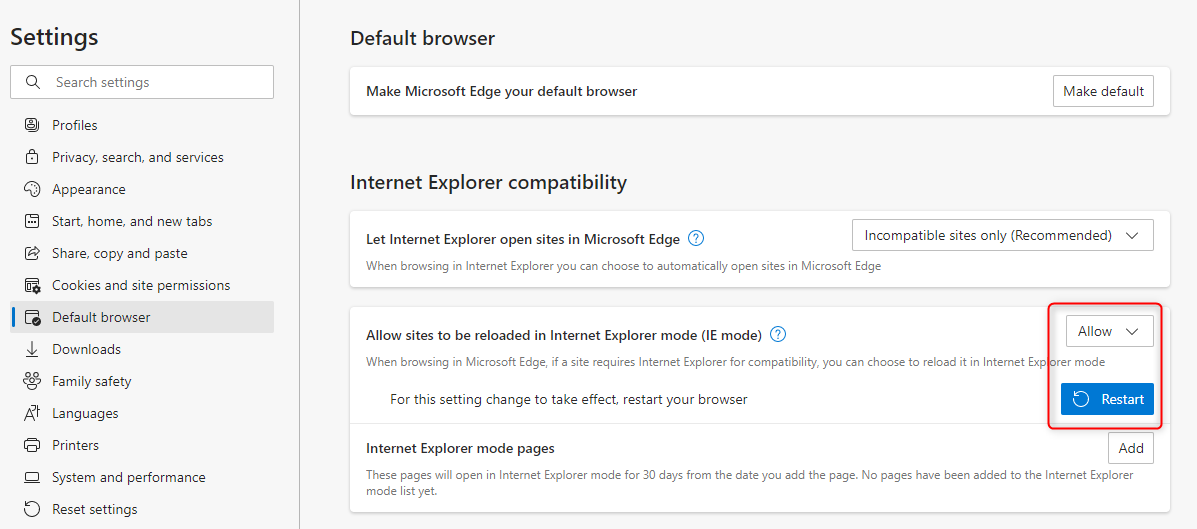
Task: Click help icon beside Let Internet Explorer open sites
Action: pos(696,239)
